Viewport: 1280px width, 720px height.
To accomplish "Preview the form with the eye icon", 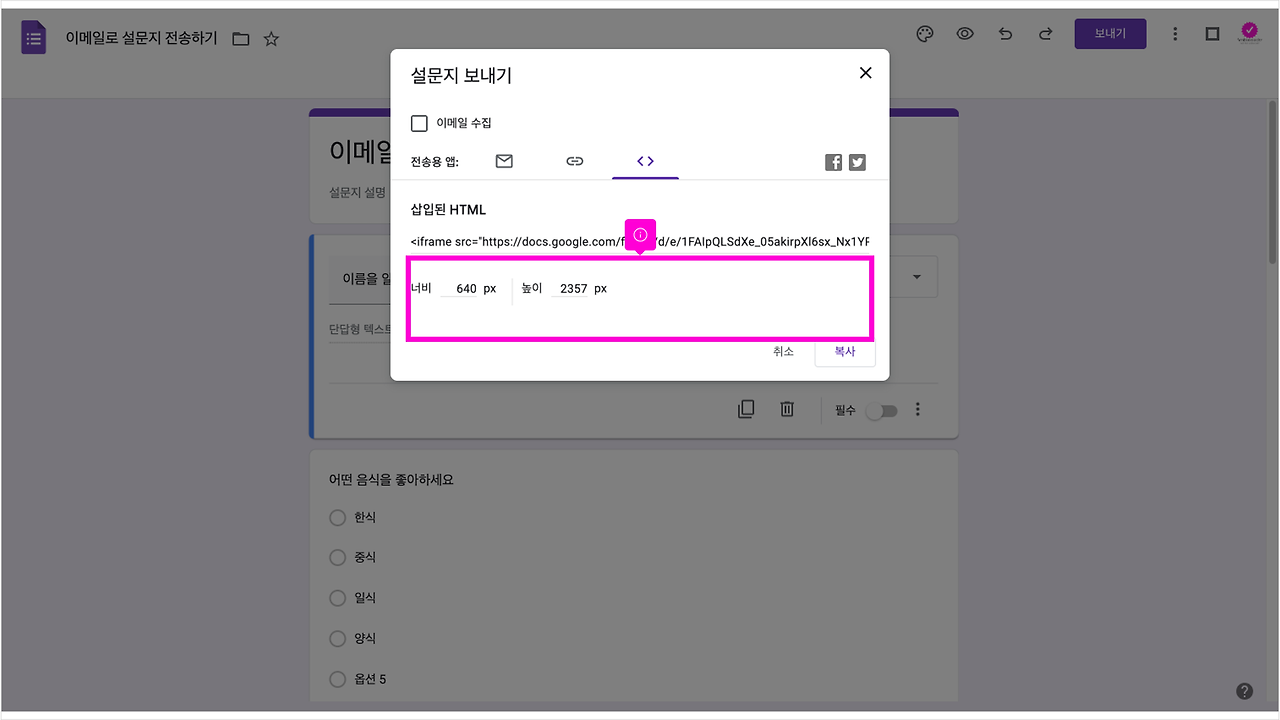I will click(964, 33).
